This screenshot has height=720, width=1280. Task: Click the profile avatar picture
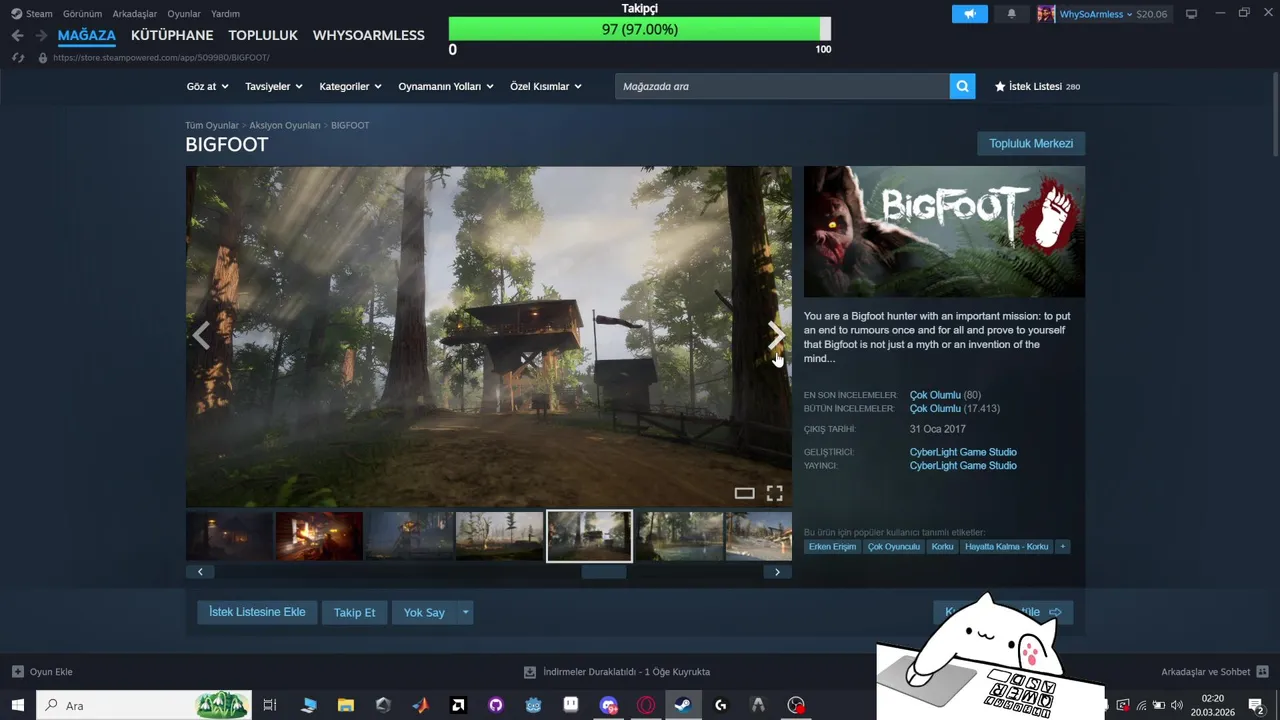[1046, 14]
